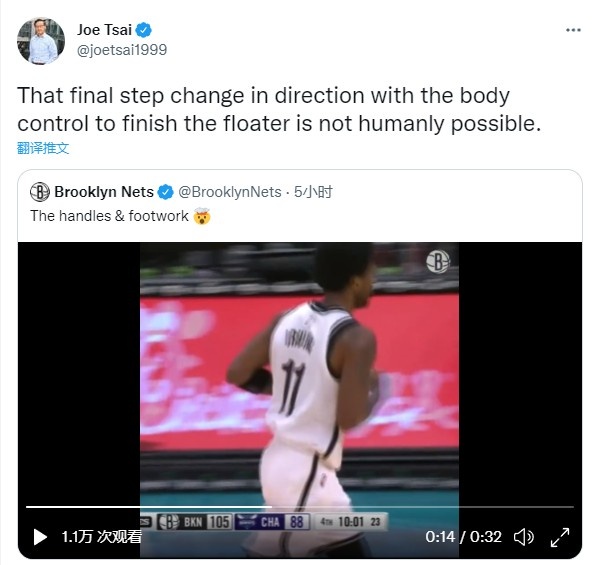Seek on the video progress bar
This screenshot has height=565, width=597.
pyautogui.click(x=300, y=507)
